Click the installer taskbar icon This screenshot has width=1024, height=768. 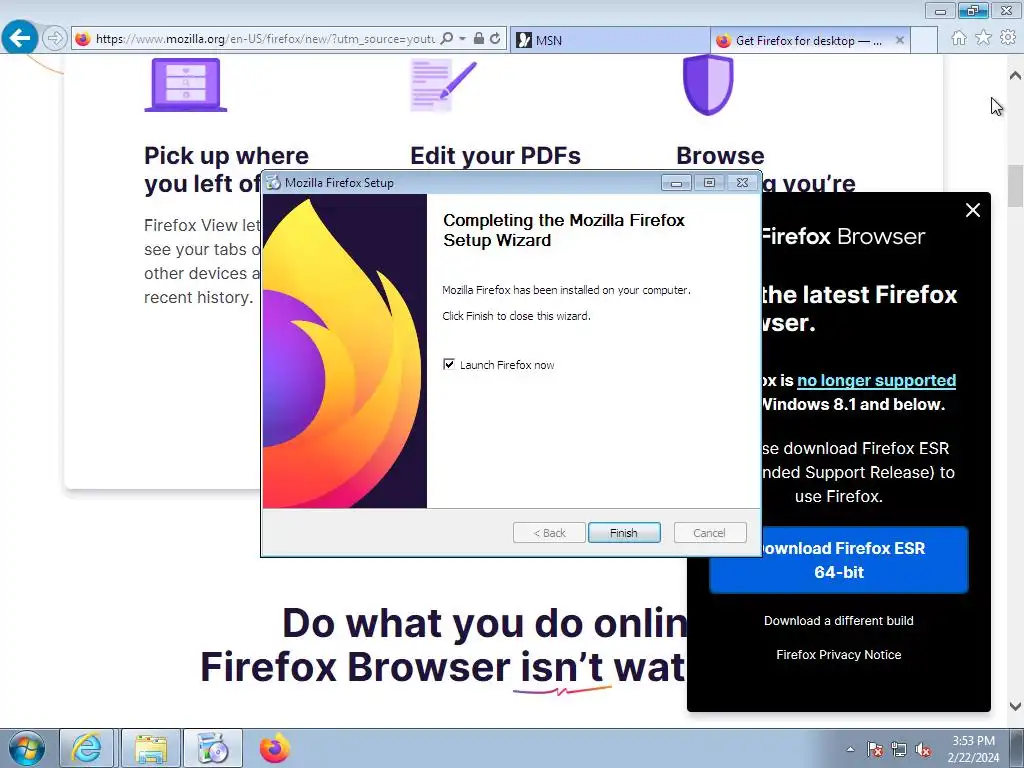pos(212,748)
